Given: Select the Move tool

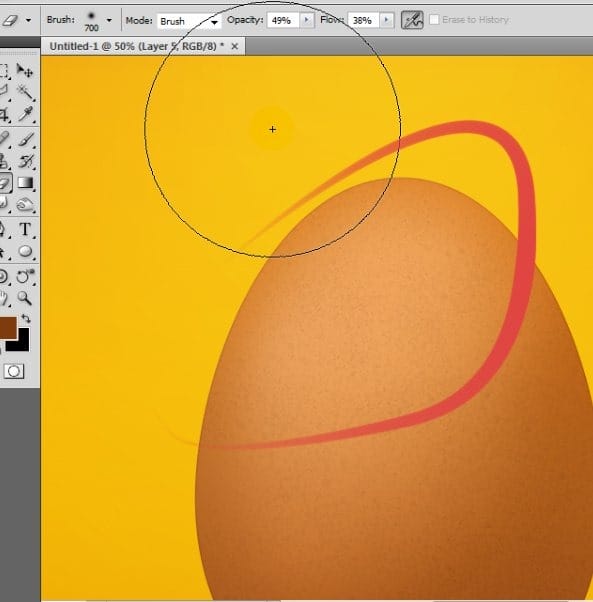Looking at the screenshot, I should 25,71.
